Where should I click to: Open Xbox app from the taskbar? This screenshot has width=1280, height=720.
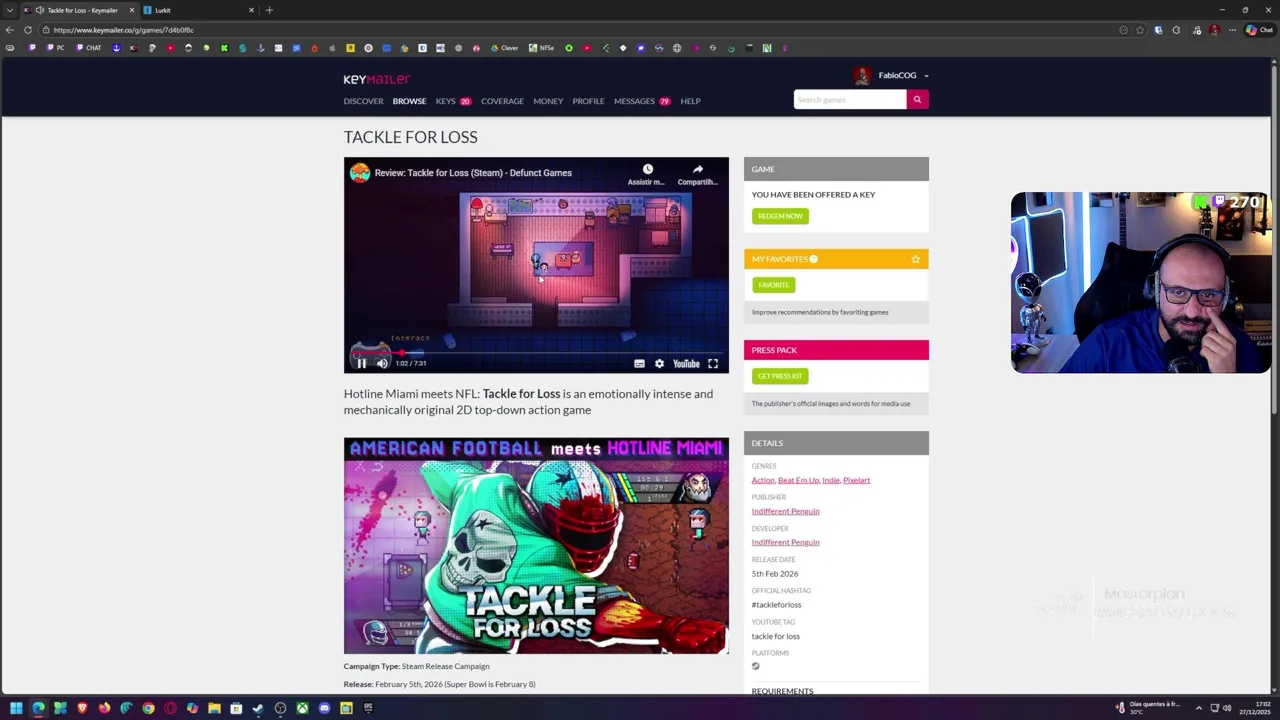[x=302, y=708]
